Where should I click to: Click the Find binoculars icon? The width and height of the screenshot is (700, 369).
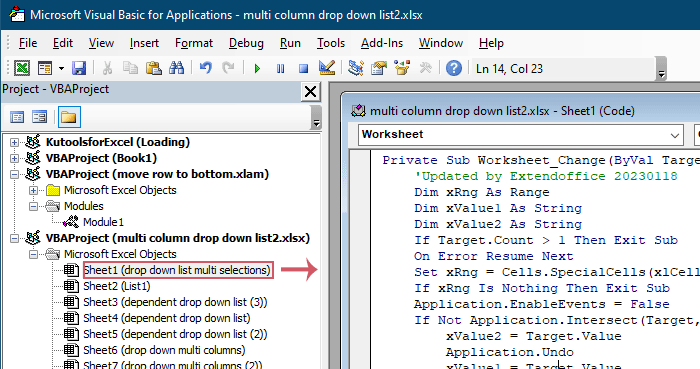coord(176,68)
